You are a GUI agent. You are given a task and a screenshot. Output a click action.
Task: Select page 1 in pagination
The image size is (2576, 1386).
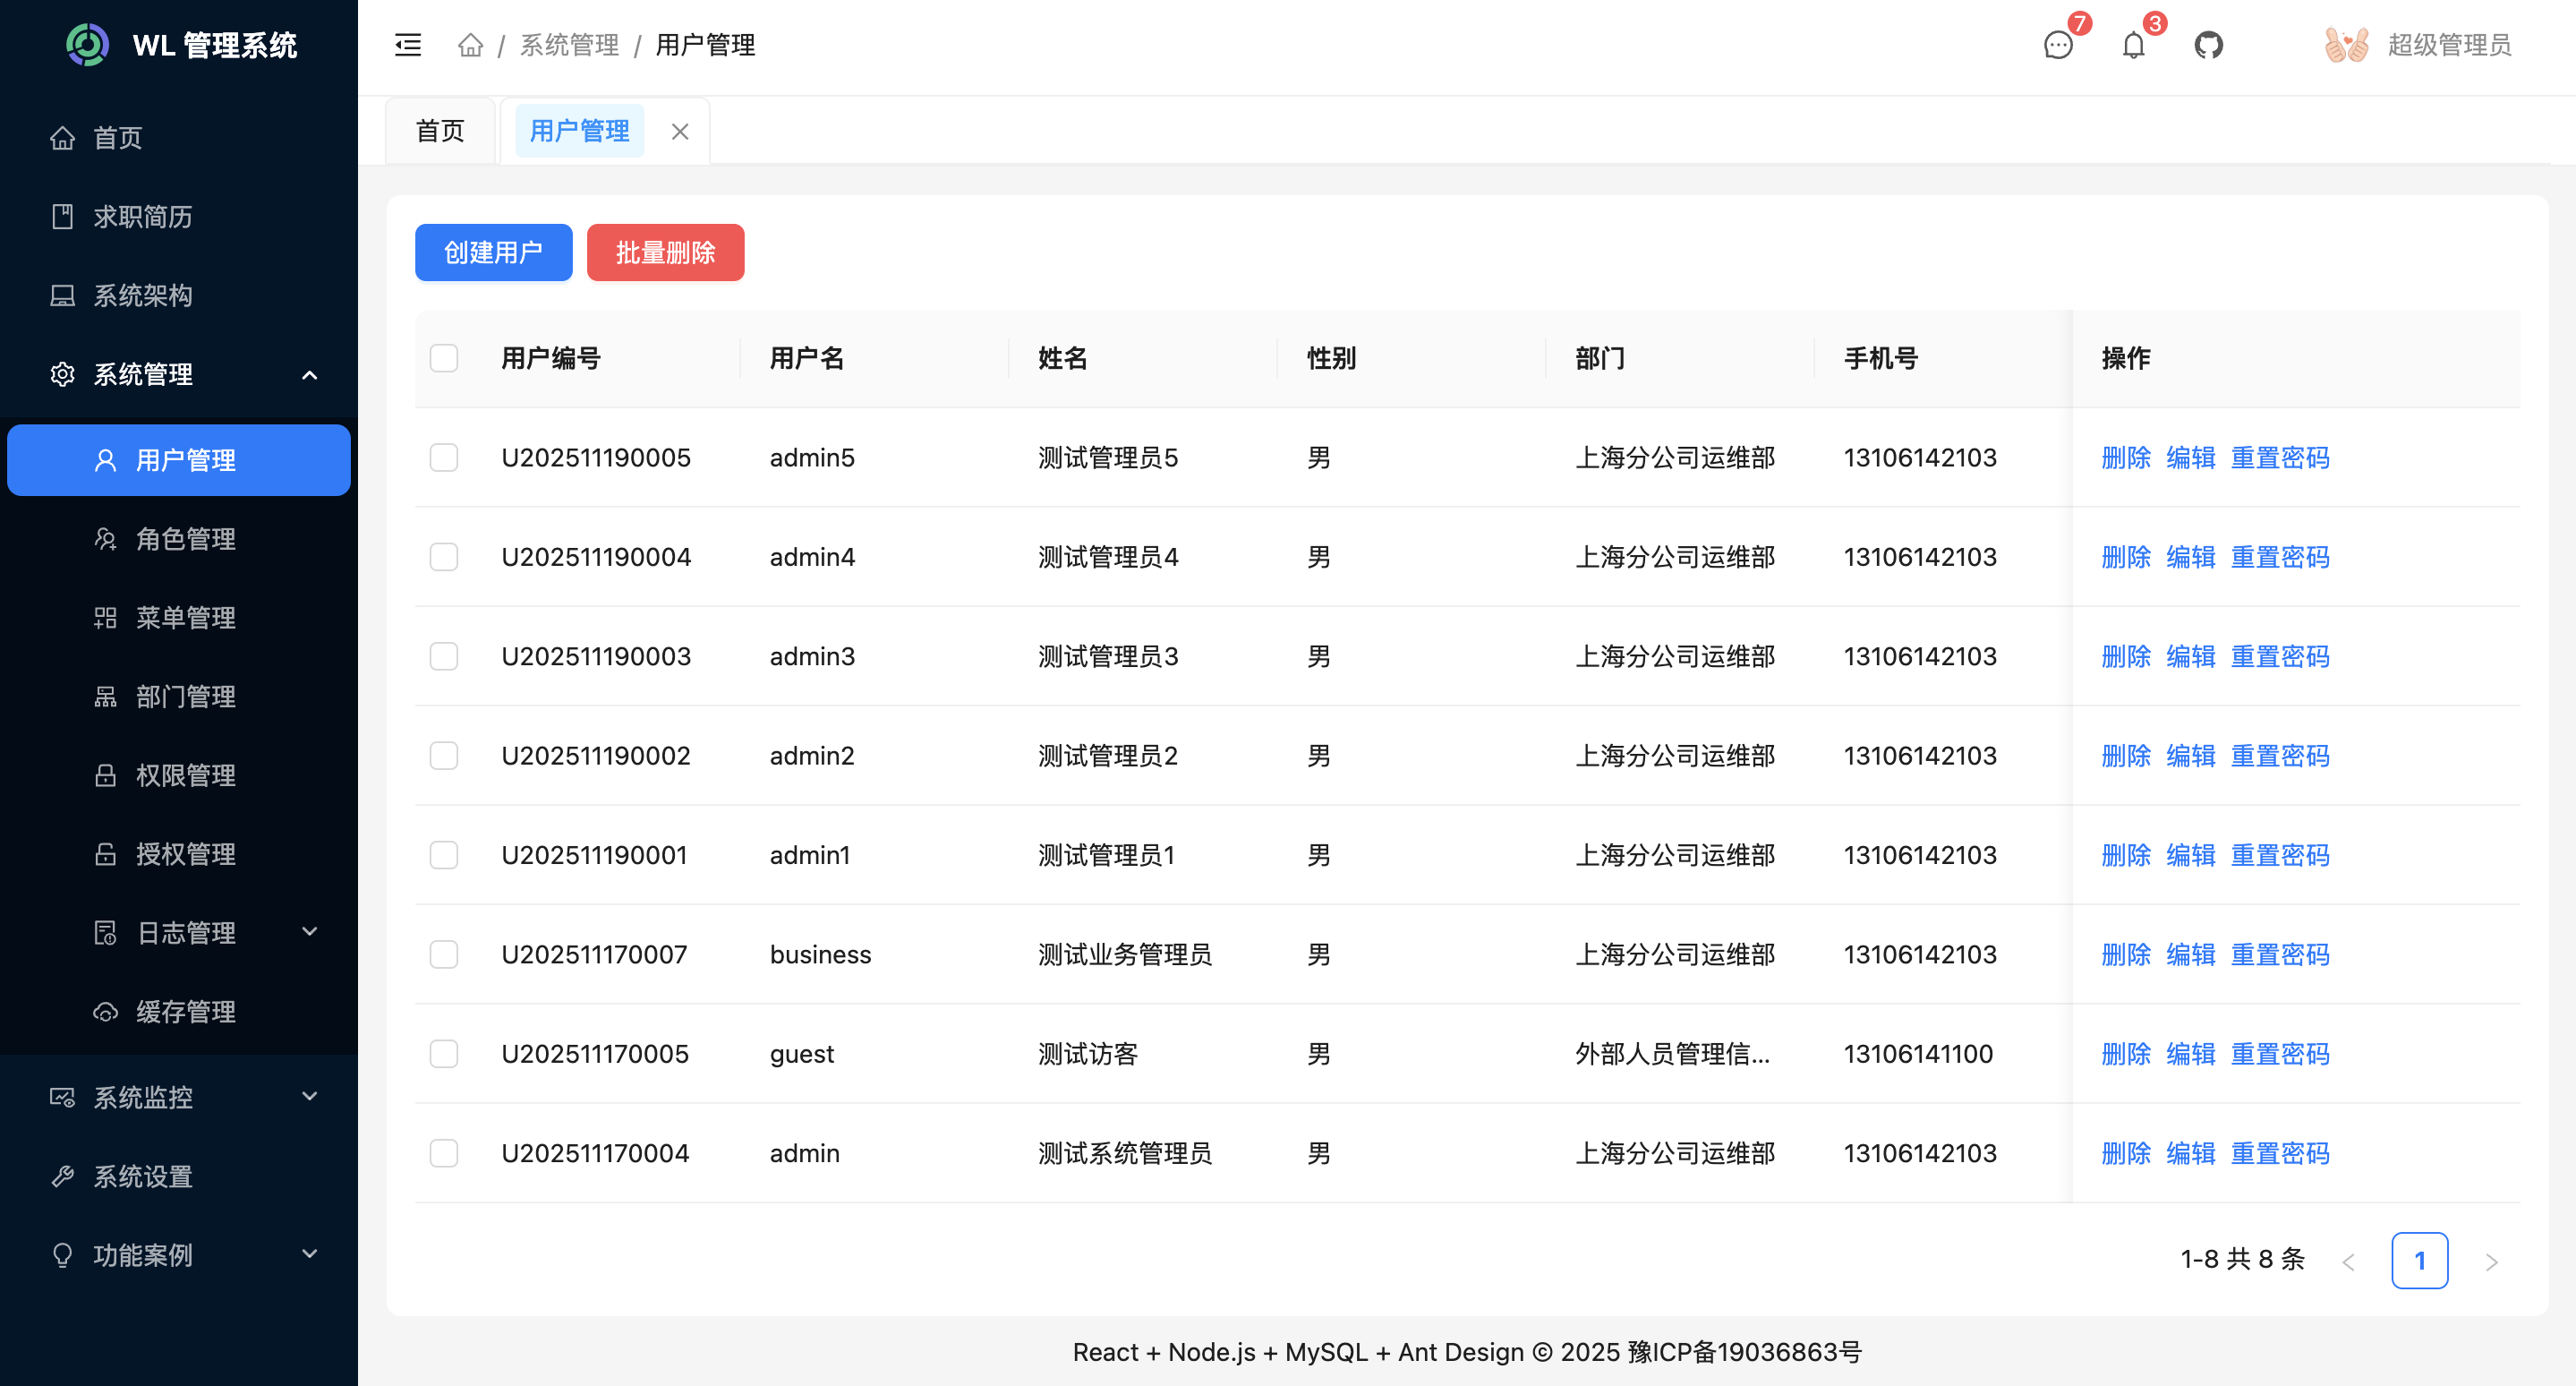point(2419,1260)
